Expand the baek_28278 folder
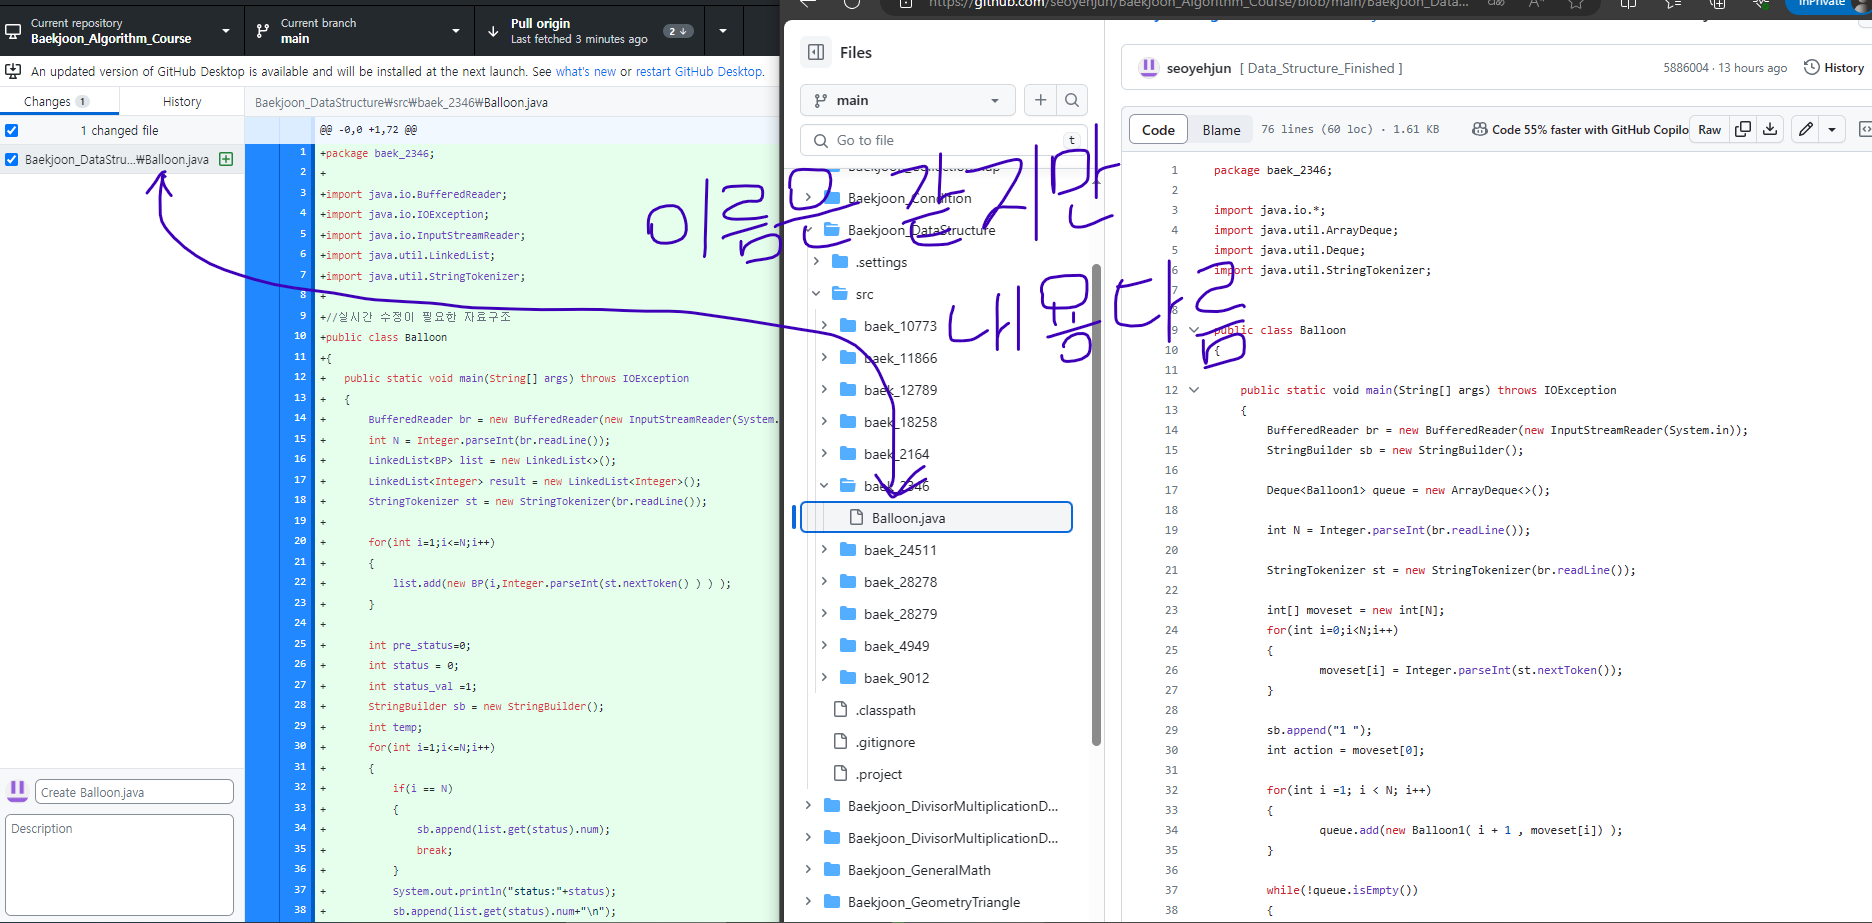The width and height of the screenshot is (1872, 923). point(824,582)
